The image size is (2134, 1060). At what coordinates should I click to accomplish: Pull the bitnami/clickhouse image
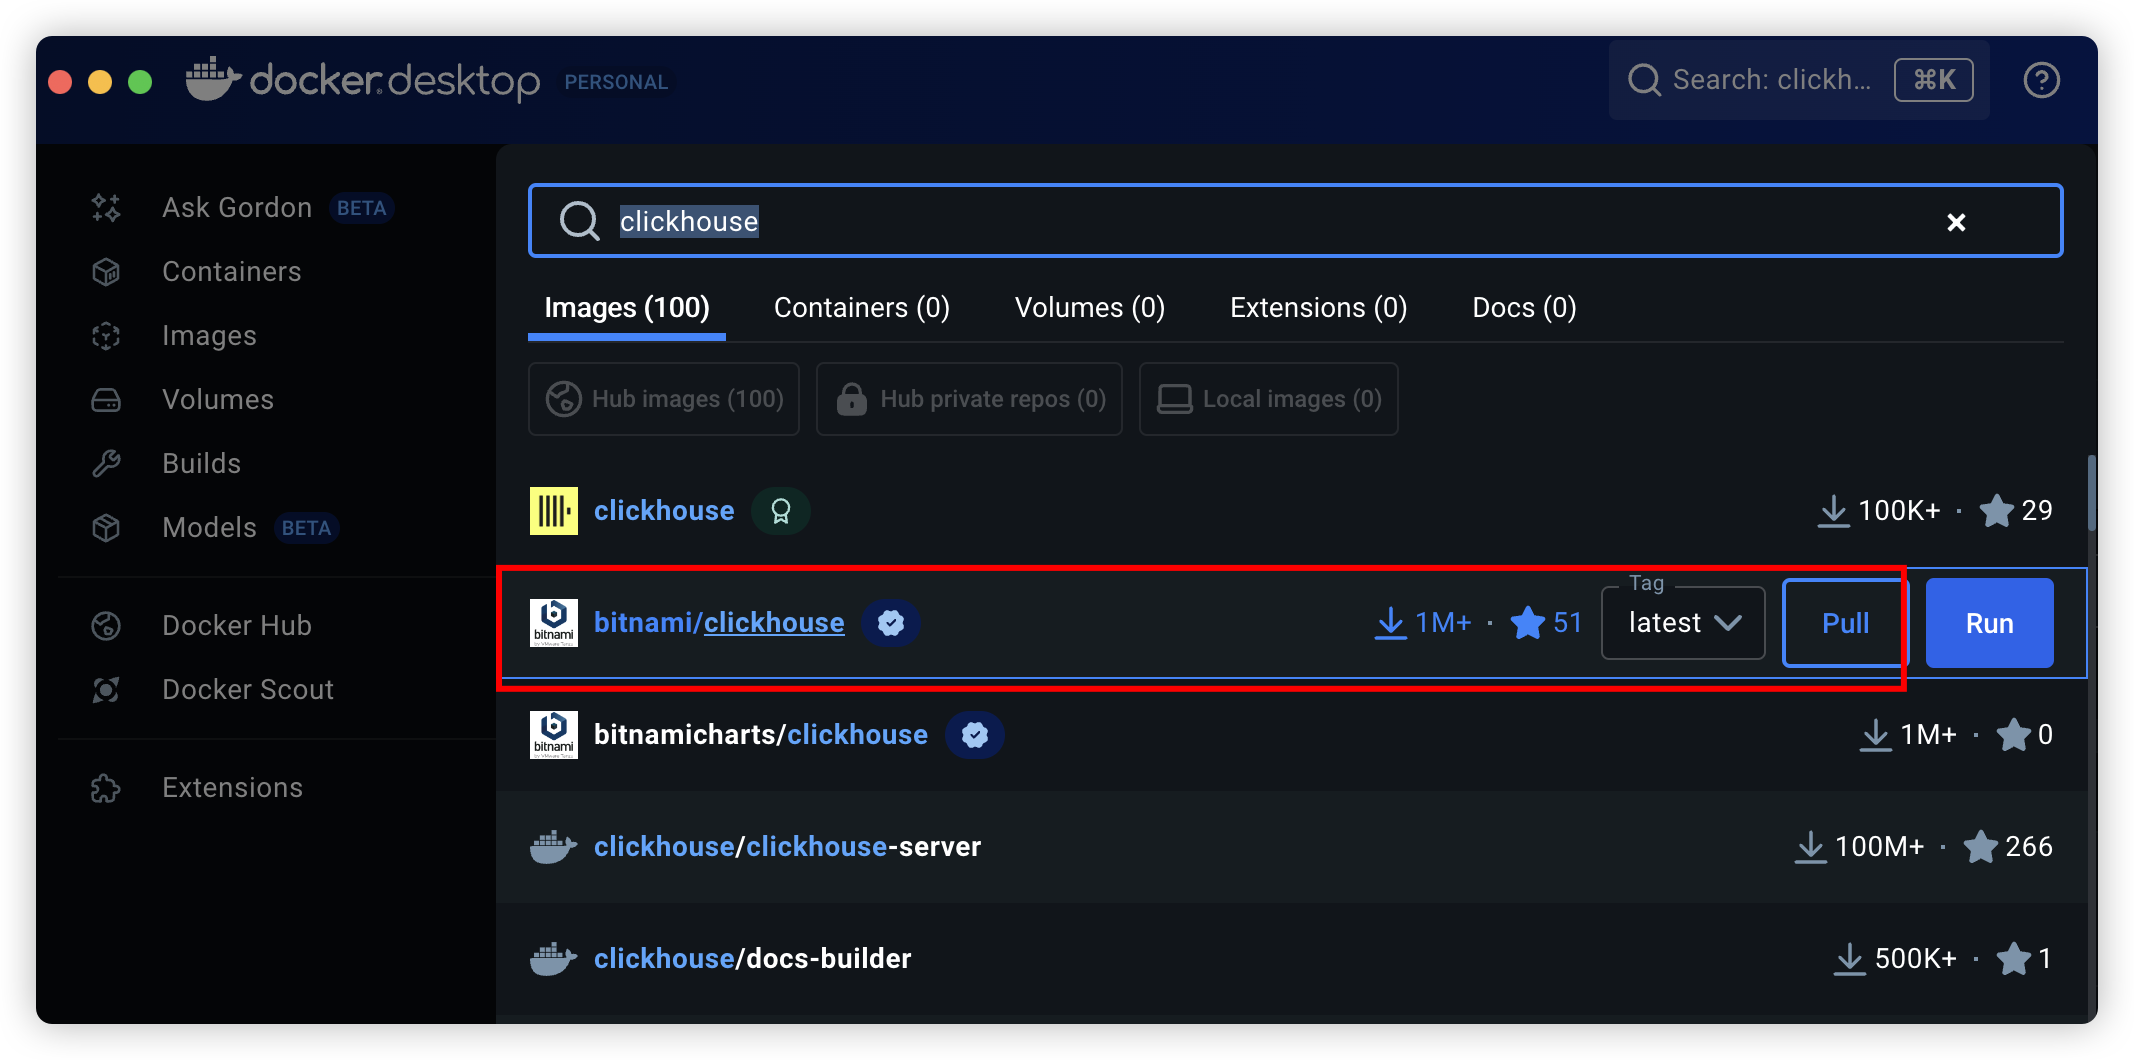[1845, 623]
